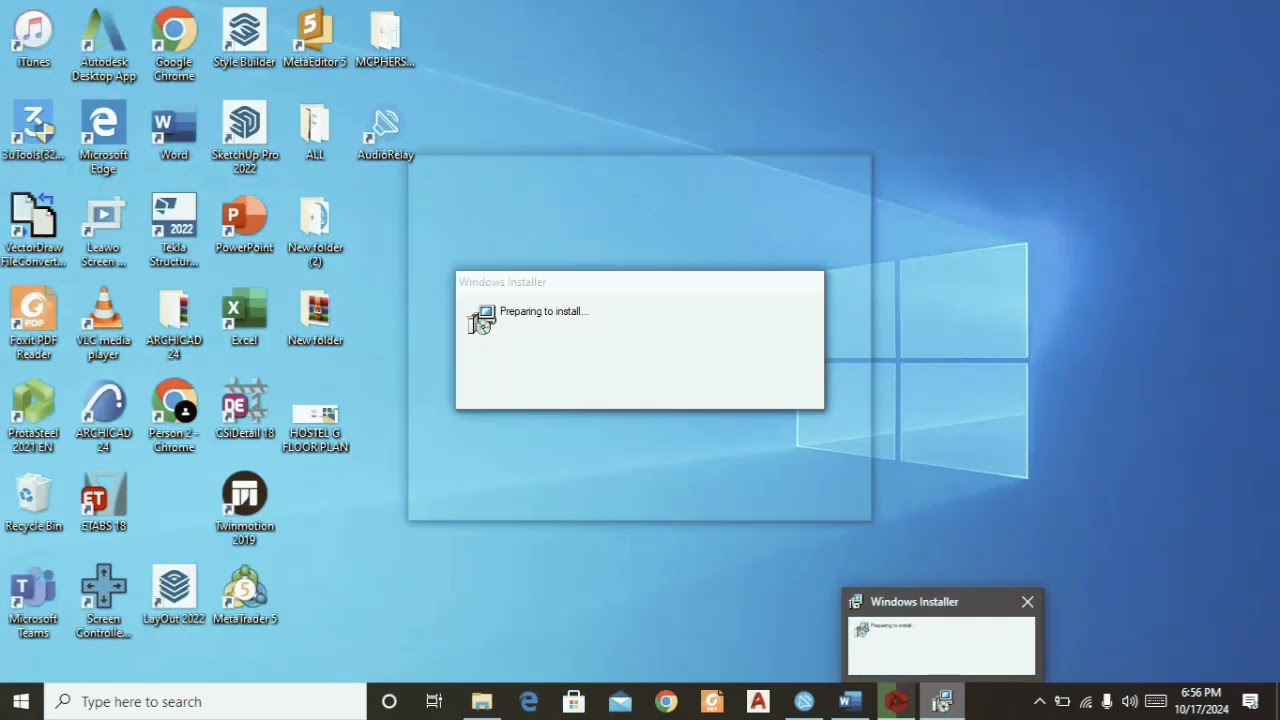Launch Edge from the taskbar
This screenshot has height=720, width=1280.
(528, 701)
